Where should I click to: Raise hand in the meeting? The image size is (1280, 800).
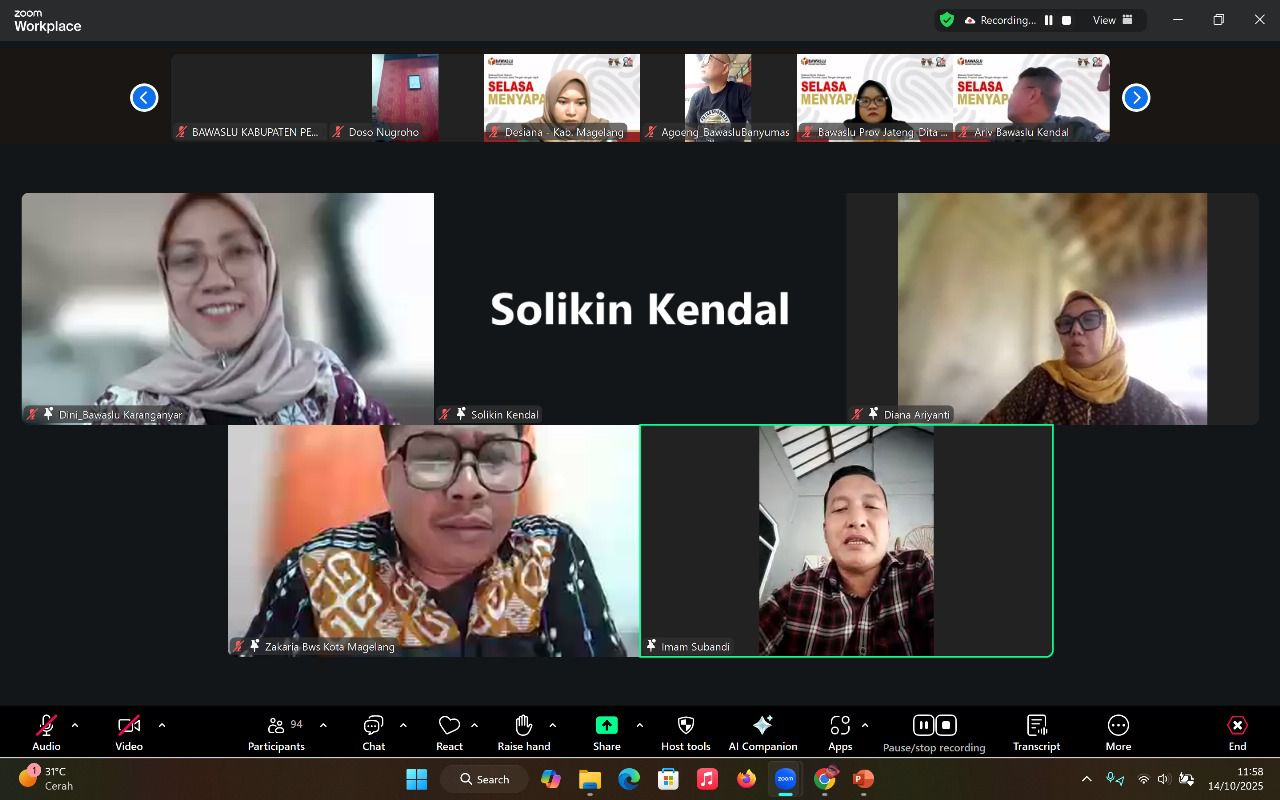tap(523, 732)
